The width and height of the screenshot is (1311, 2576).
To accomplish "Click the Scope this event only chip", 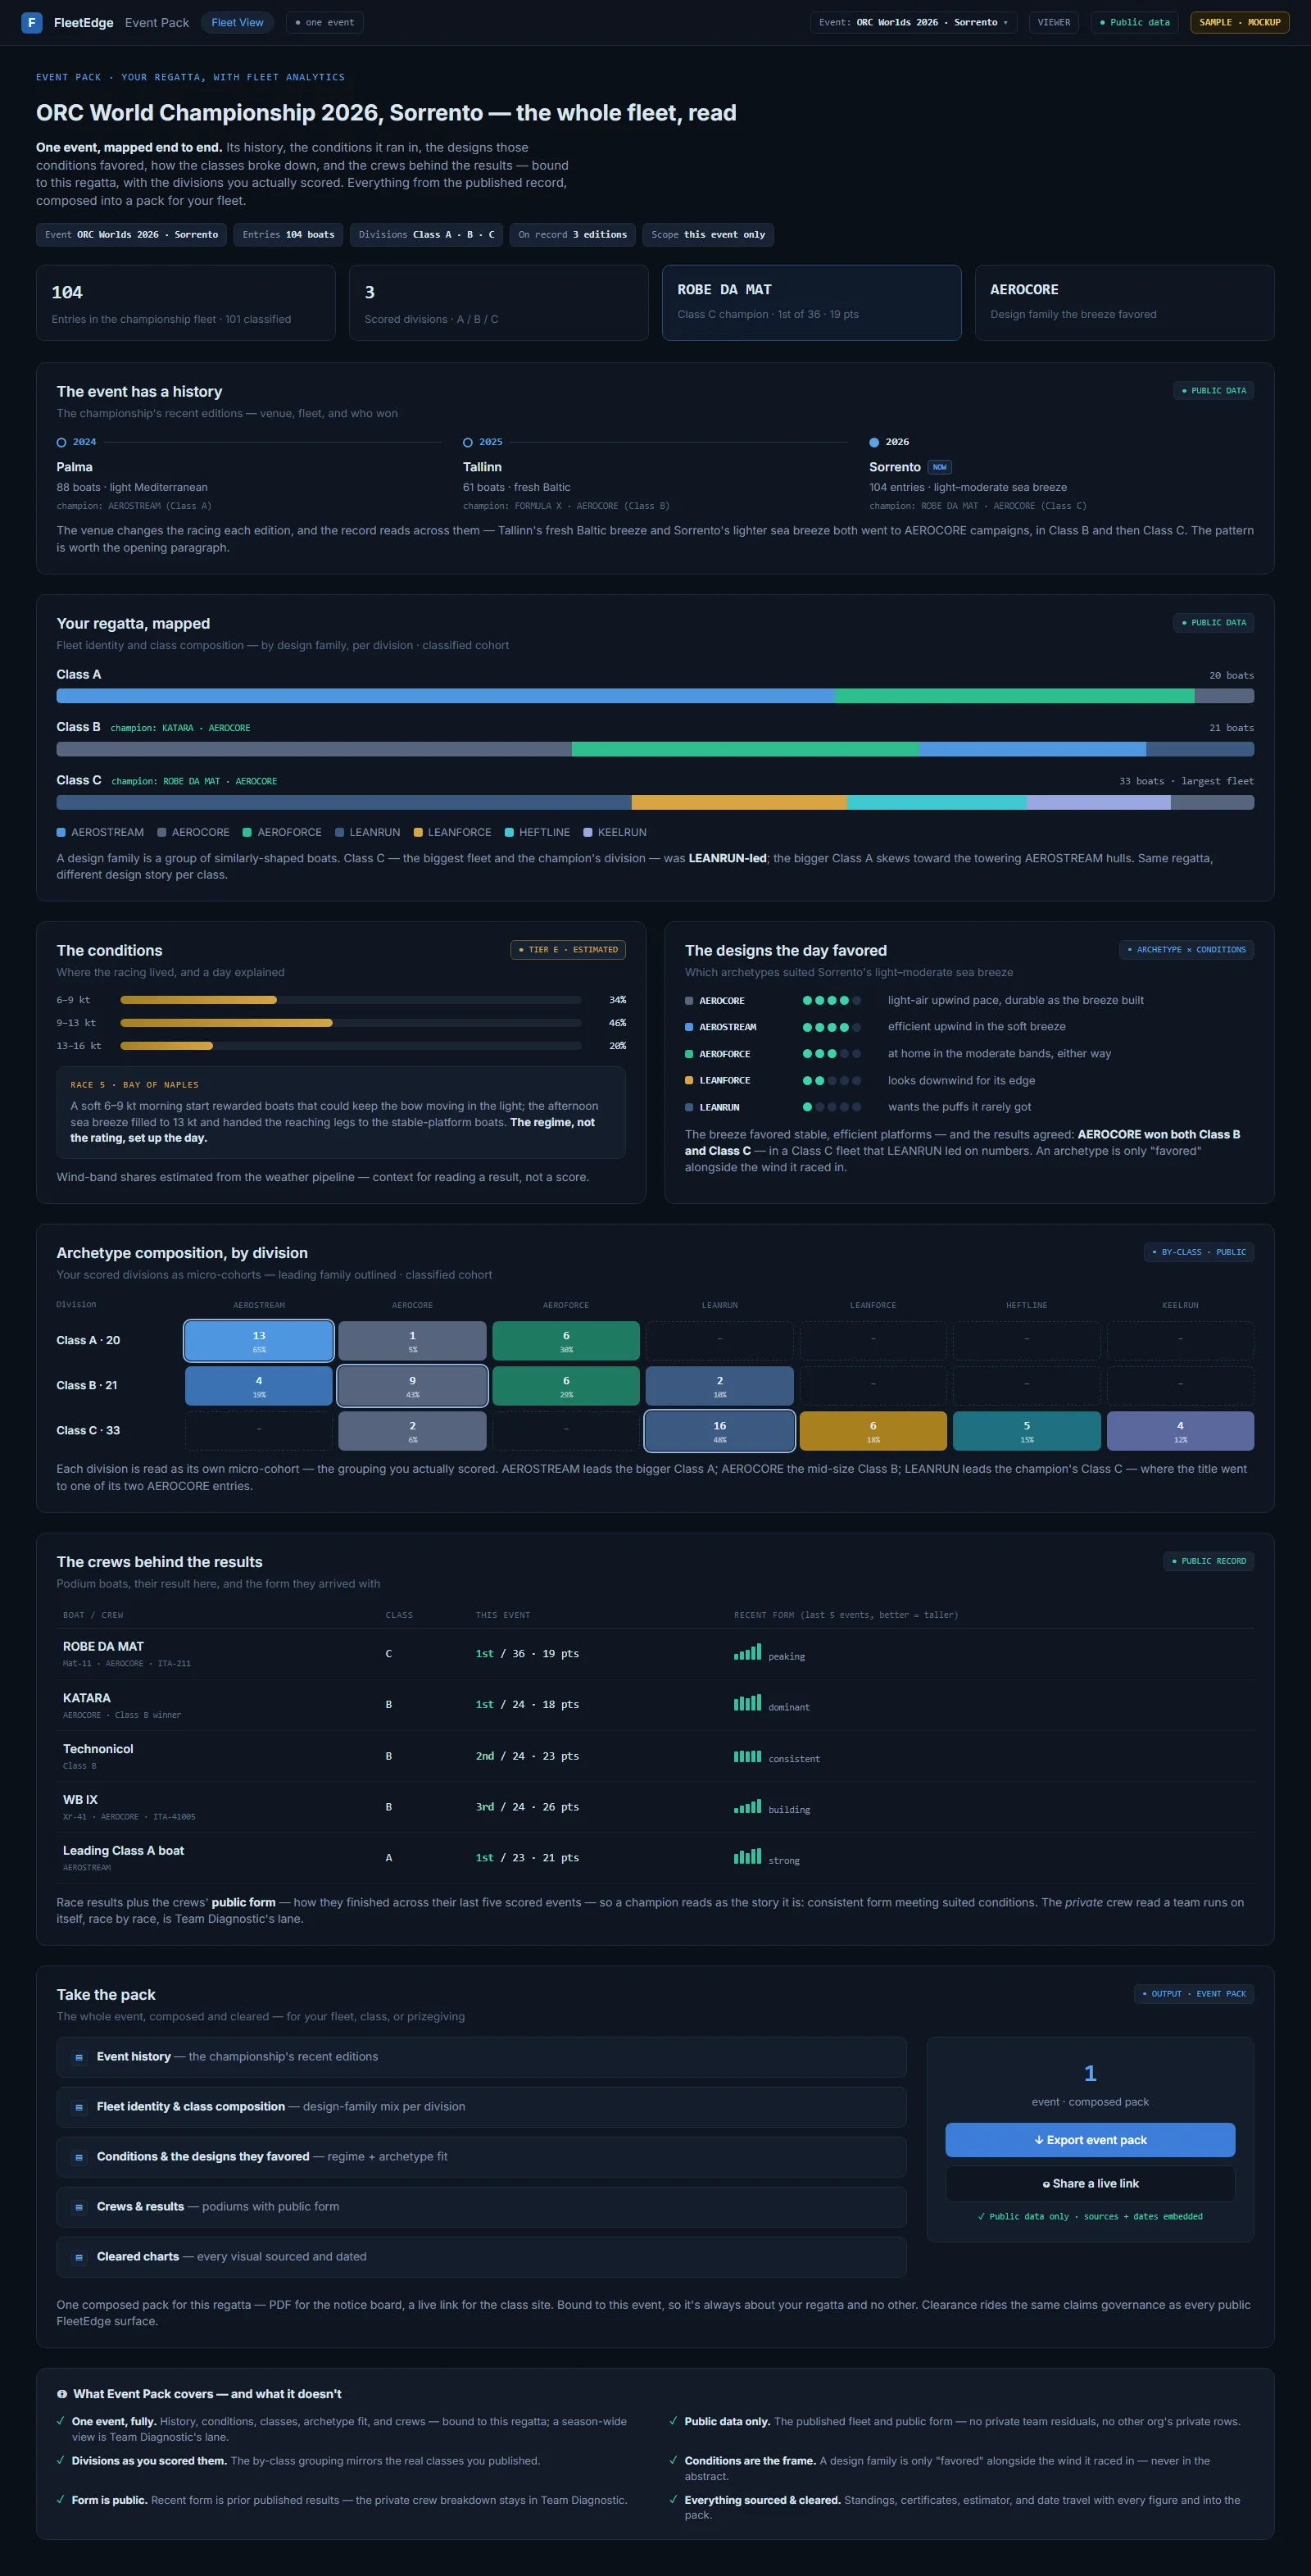I will [x=708, y=235].
